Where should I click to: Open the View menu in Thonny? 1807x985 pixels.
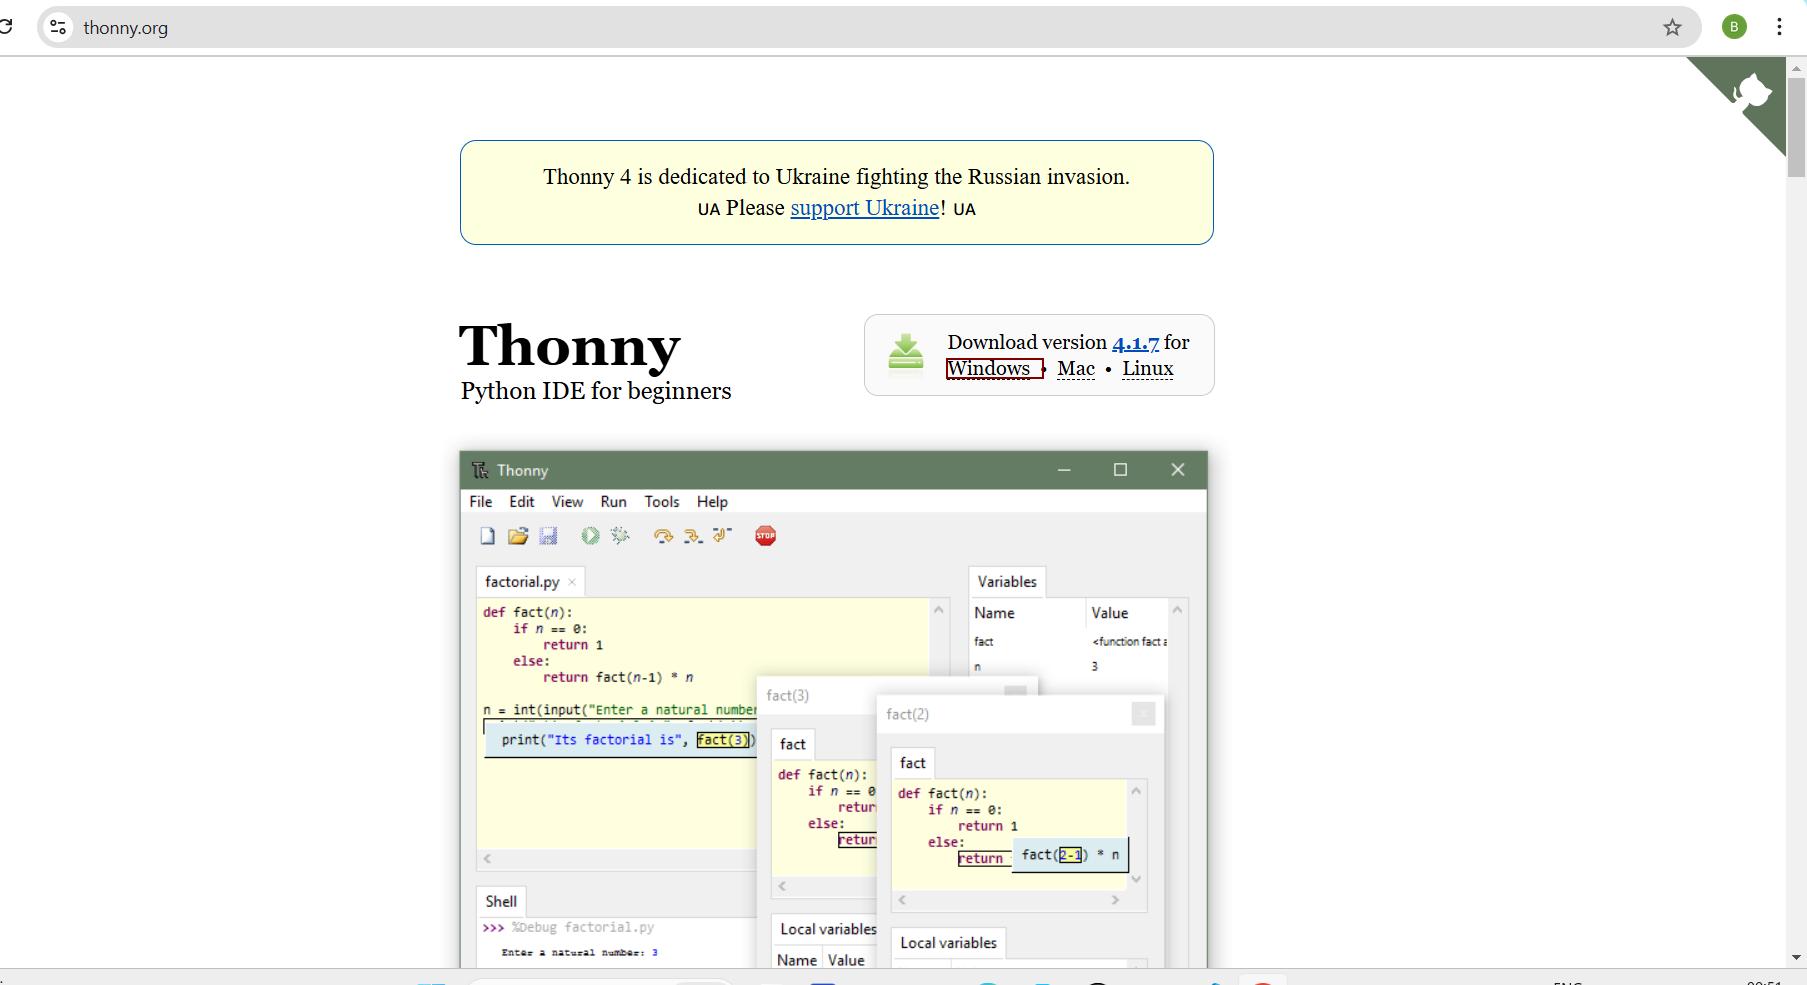[x=567, y=502]
